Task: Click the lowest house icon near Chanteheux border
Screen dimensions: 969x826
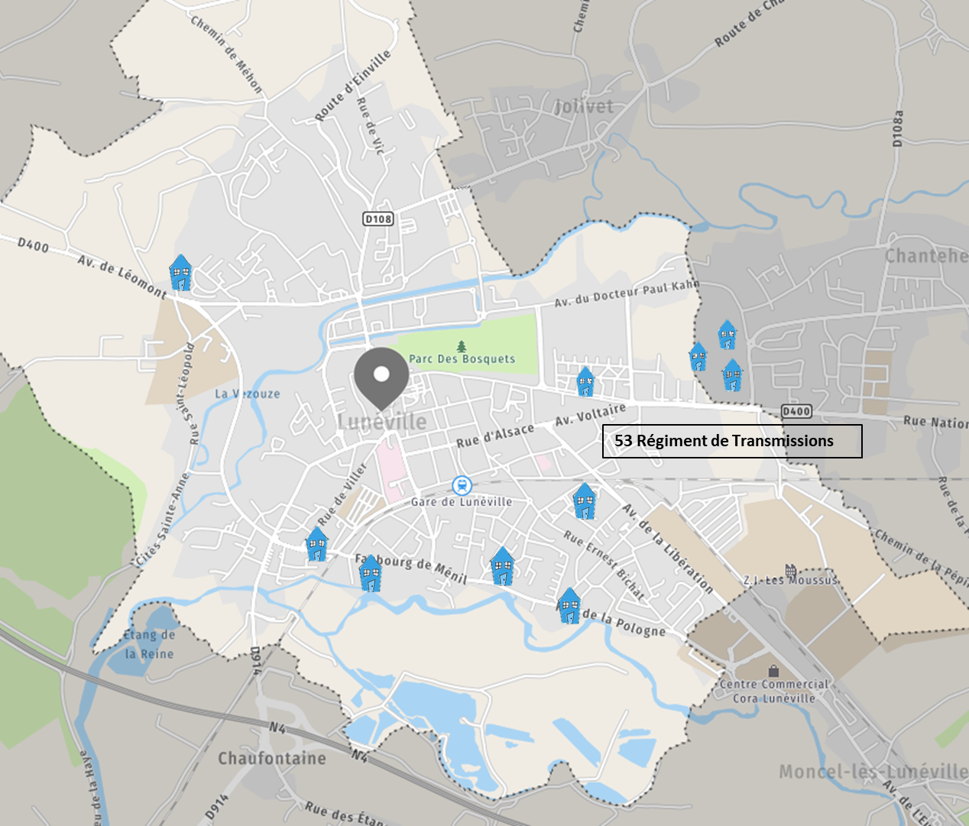Action: [732, 375]
